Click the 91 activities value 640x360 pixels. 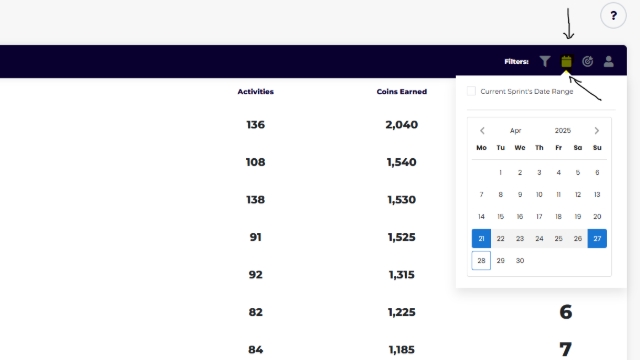pos(256,237)
